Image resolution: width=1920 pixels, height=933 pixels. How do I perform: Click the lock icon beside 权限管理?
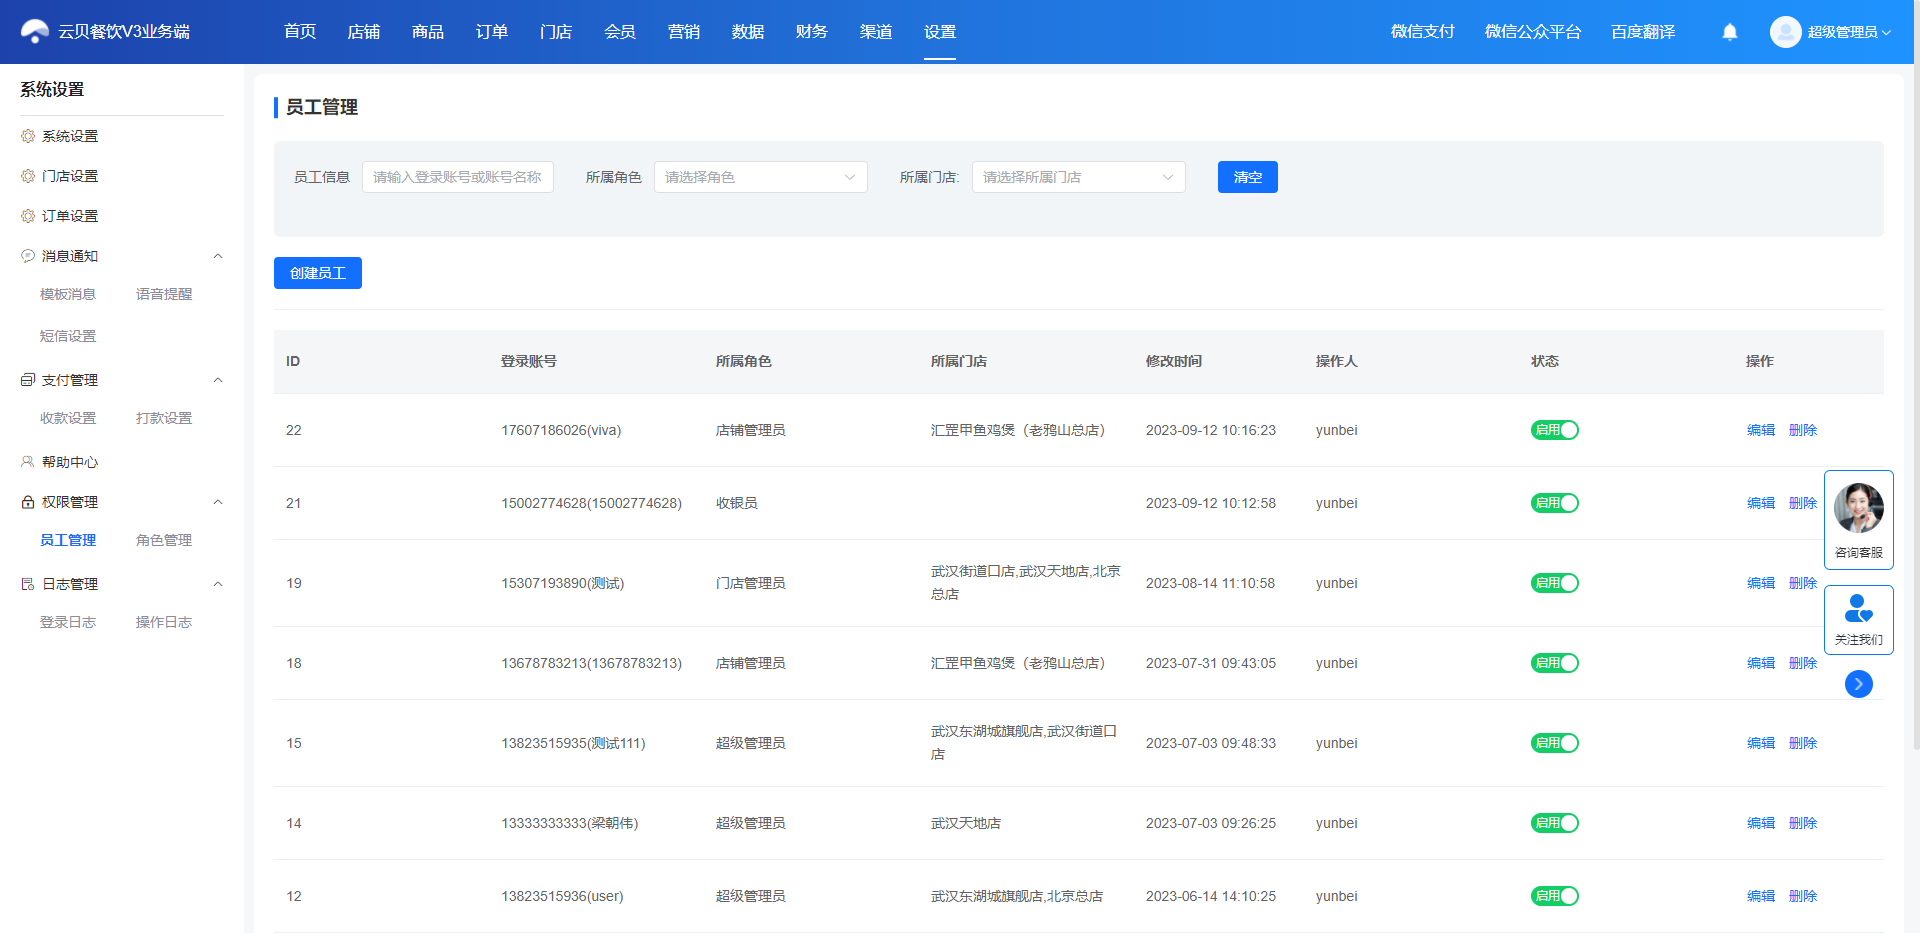pyautogui.click(x=28, y=502)
